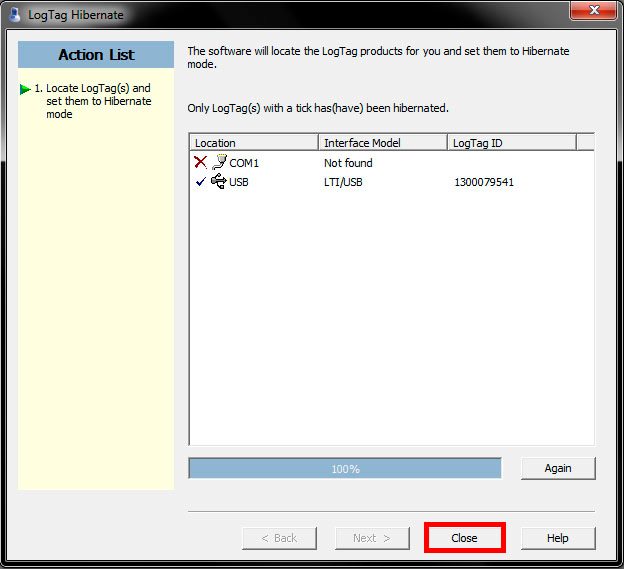Click the blue tick on the USB row

[200, 182]
